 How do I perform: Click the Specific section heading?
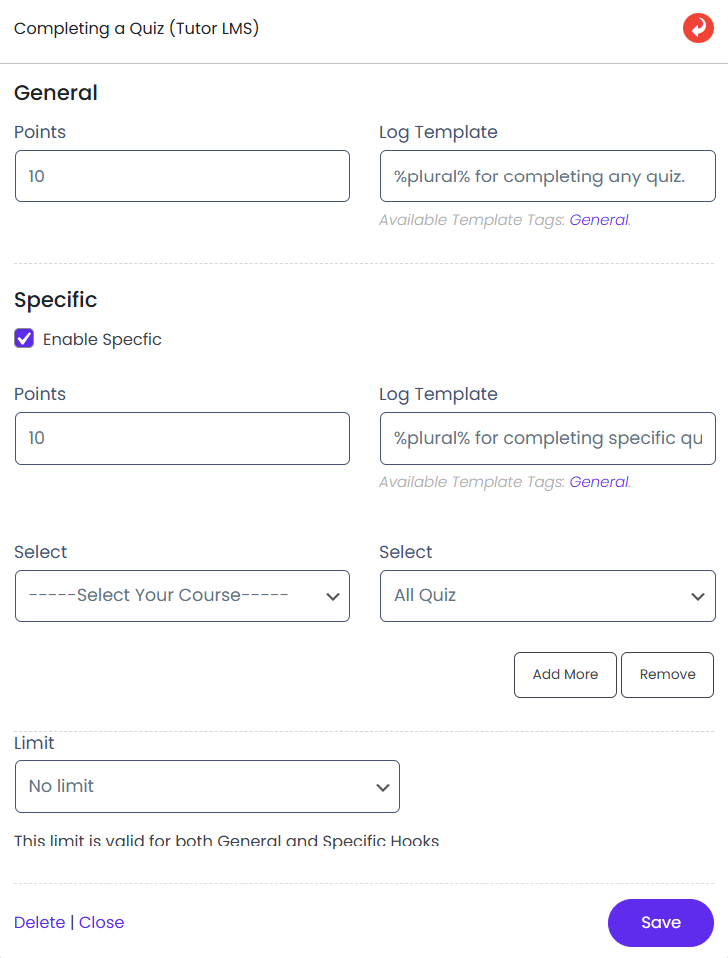(x=56, y=300)
